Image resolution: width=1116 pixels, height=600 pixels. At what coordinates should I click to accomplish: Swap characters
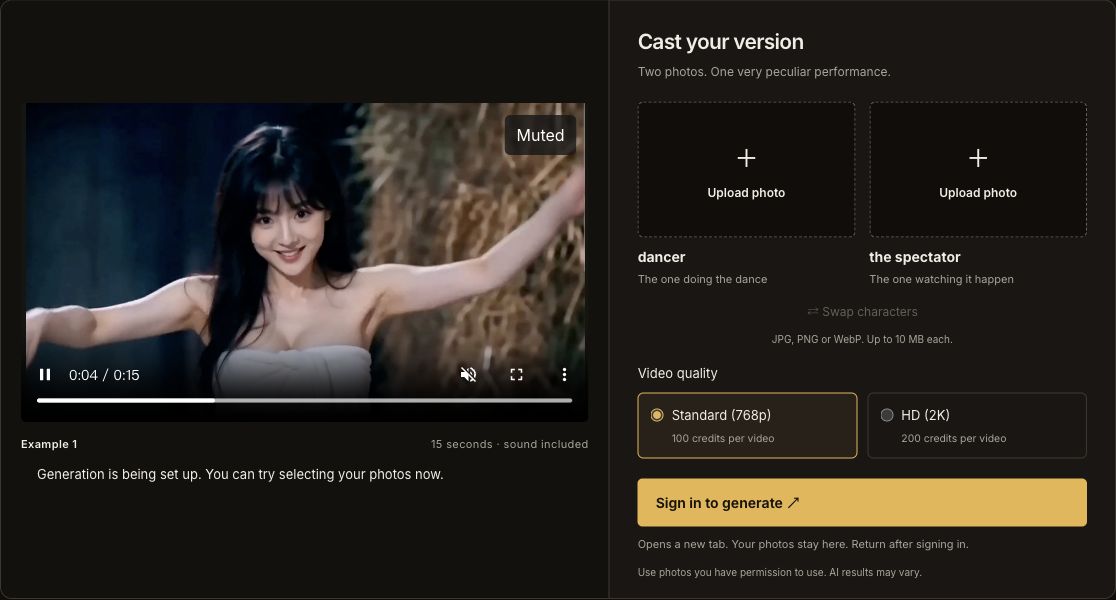tap(862, 312)
